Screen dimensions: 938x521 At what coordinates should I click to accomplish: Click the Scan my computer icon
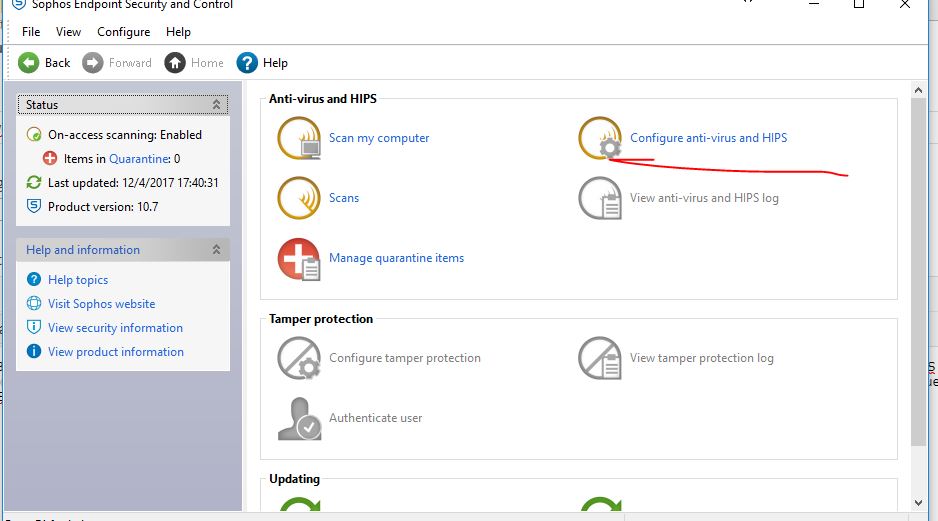click(299, 138)
